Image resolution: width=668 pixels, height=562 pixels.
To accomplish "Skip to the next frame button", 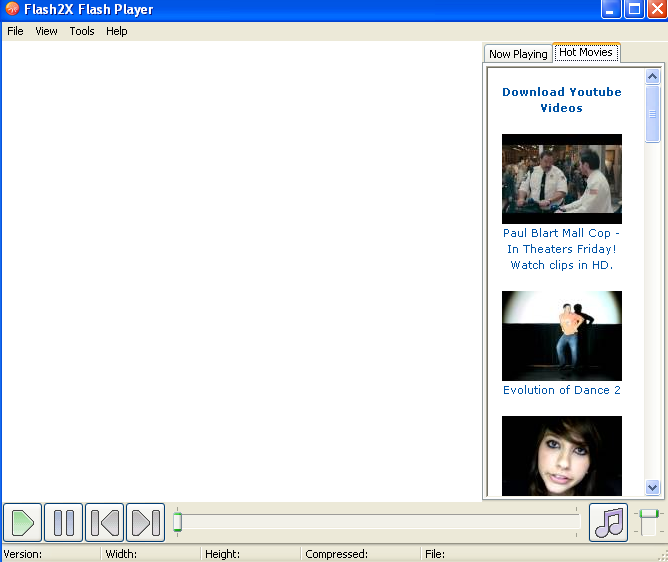I will click(x=146, y=522).
